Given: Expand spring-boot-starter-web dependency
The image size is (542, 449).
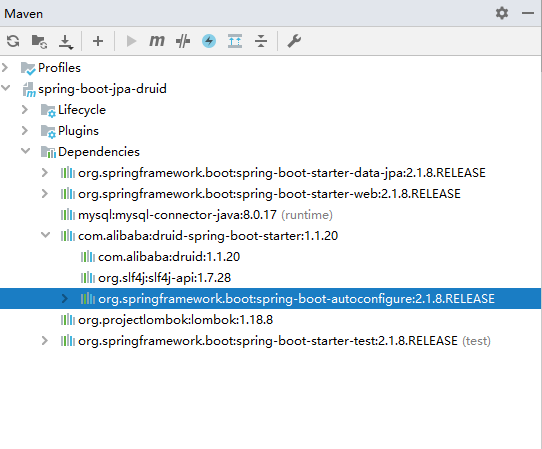Looking at the screenshot, I should pyautogui.click(x=45, y=194).
